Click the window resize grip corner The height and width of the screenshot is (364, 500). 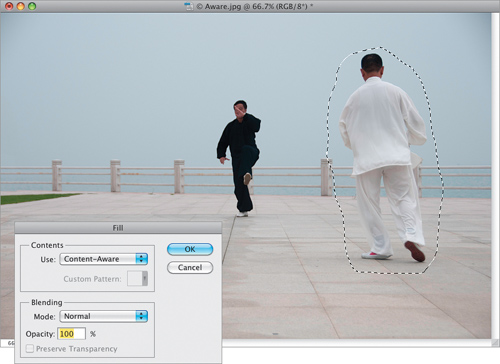[x=494, y=342]
